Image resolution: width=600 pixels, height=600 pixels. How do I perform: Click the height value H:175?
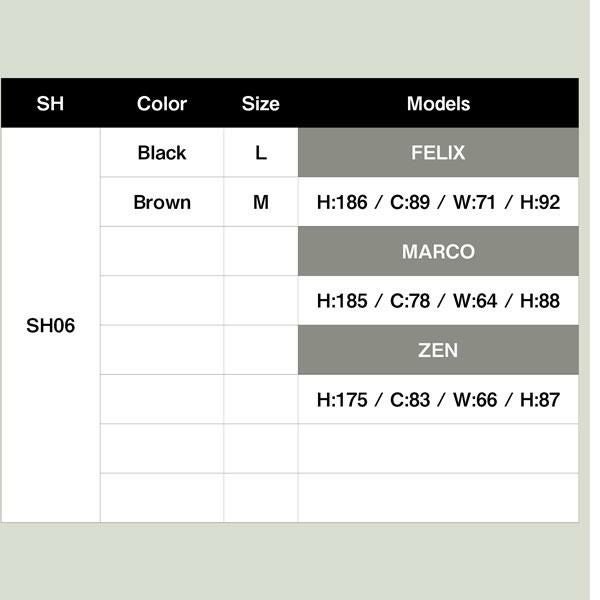point(342,400)
